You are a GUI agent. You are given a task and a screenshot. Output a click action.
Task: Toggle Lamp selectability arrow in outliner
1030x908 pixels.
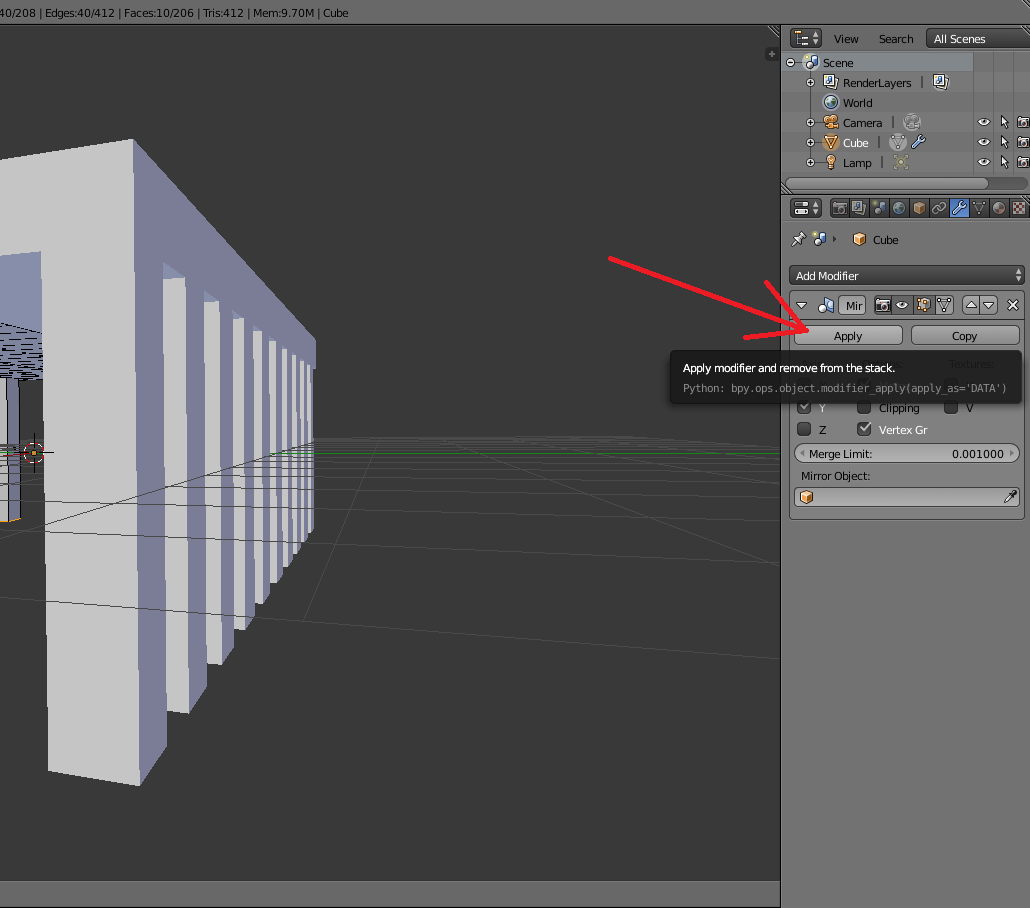pyautogui.click(x=1004, y=162)
